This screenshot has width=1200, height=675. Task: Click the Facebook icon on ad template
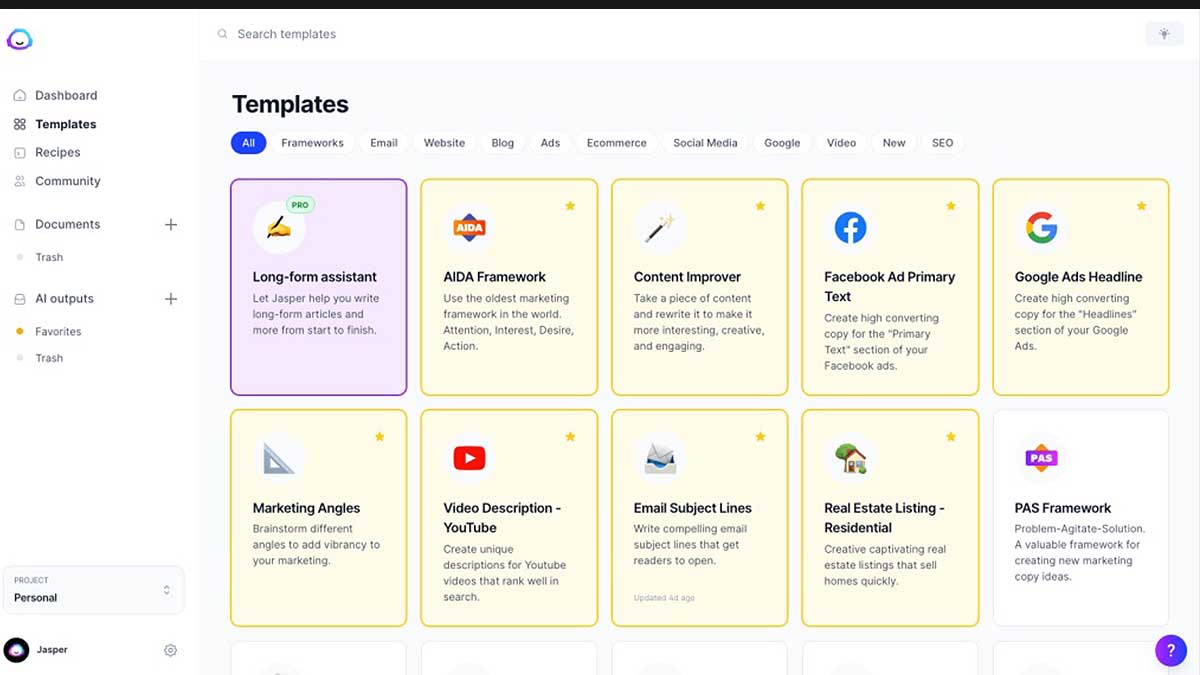(x=850, y=228)
